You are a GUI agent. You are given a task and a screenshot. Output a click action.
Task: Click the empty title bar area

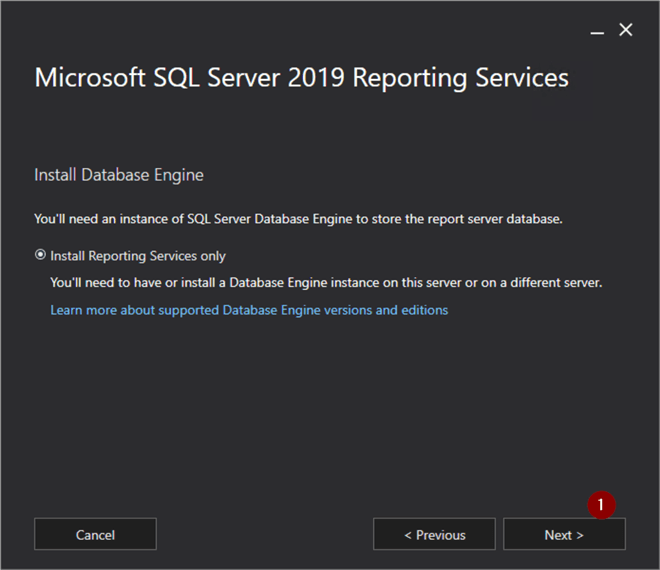coord(300,28)
